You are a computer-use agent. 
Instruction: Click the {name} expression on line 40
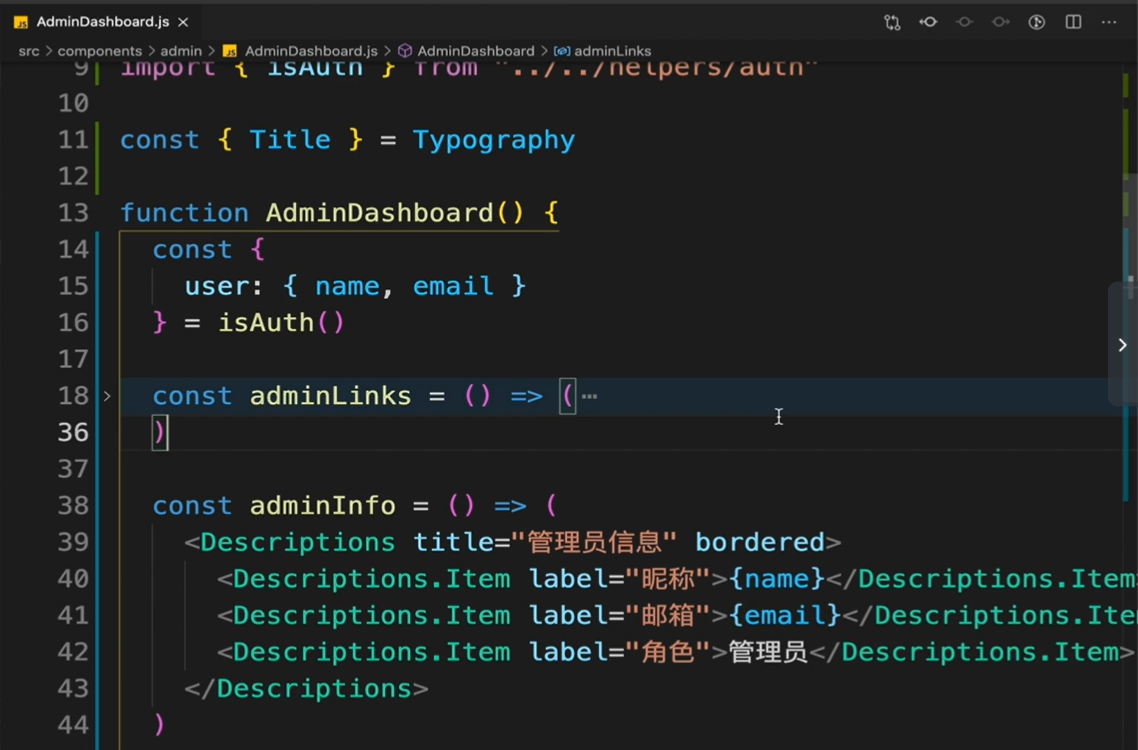[x=777, y=579]
